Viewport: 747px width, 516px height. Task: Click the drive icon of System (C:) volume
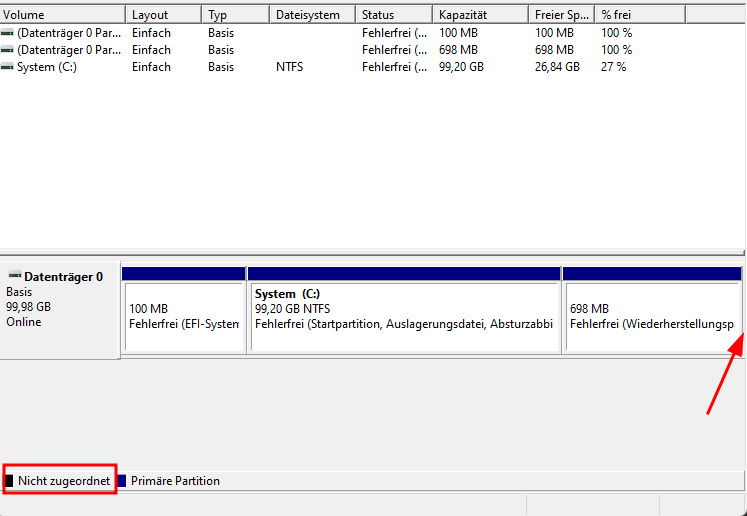click(x=7, y=67)
